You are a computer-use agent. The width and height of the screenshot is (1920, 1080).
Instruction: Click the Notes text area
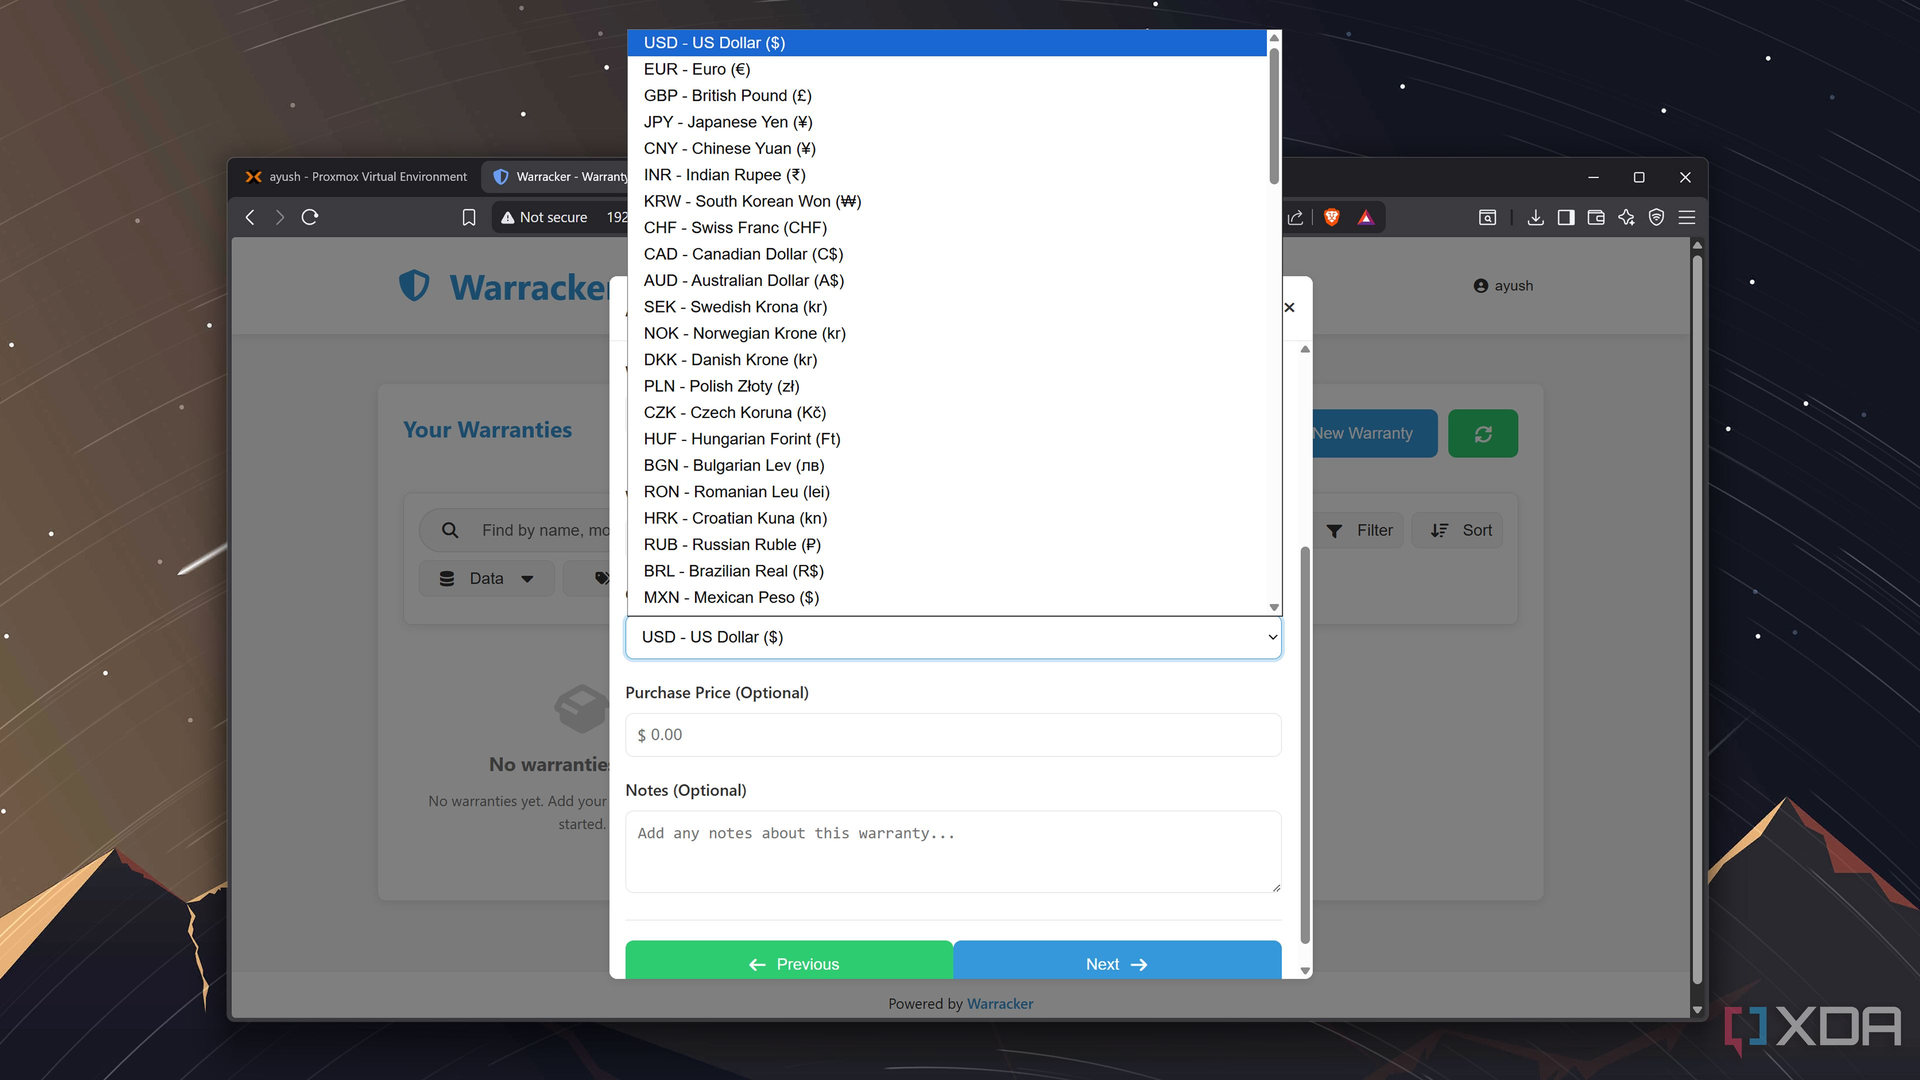953,851
